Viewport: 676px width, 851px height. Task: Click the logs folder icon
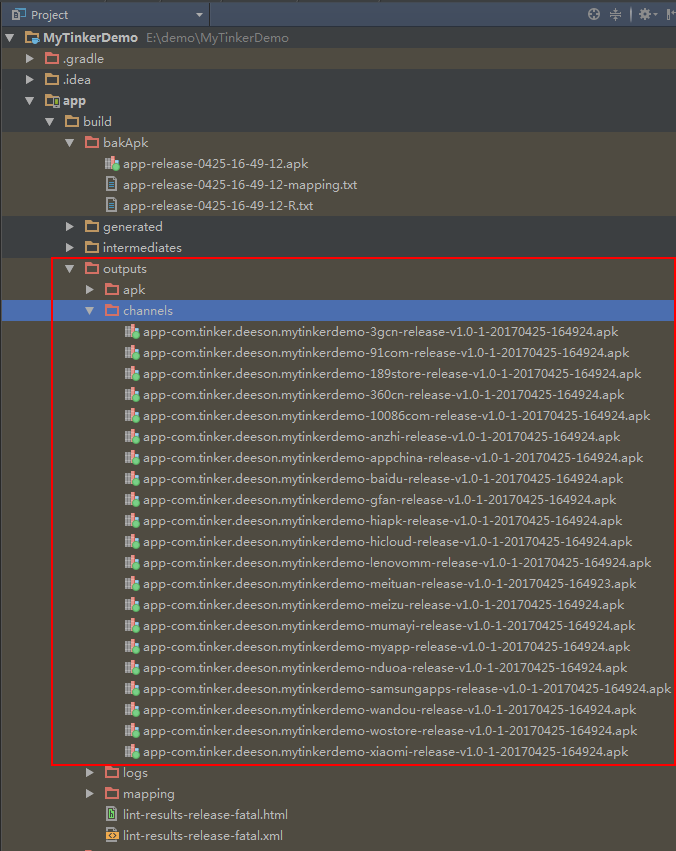[112, 772]
